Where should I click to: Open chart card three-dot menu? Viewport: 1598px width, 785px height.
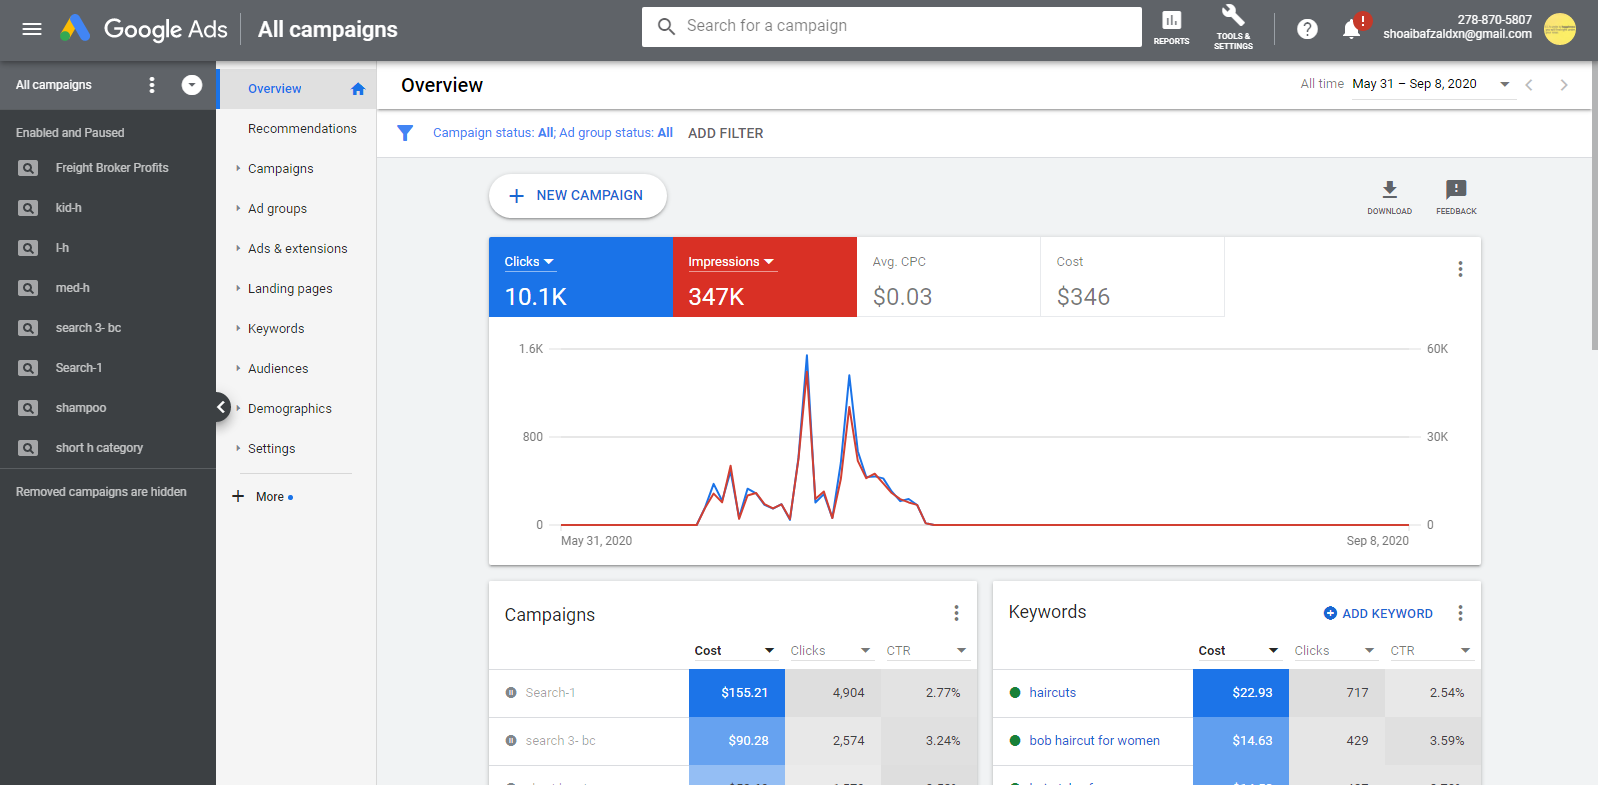click(1460, 269)
